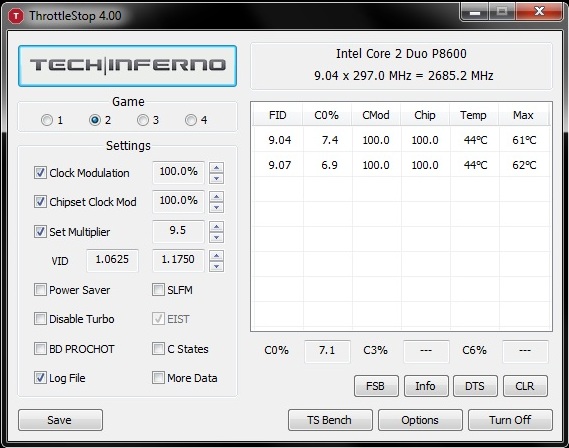
Task: Increase Clock Modulation with up arrow
Action: 216,167
